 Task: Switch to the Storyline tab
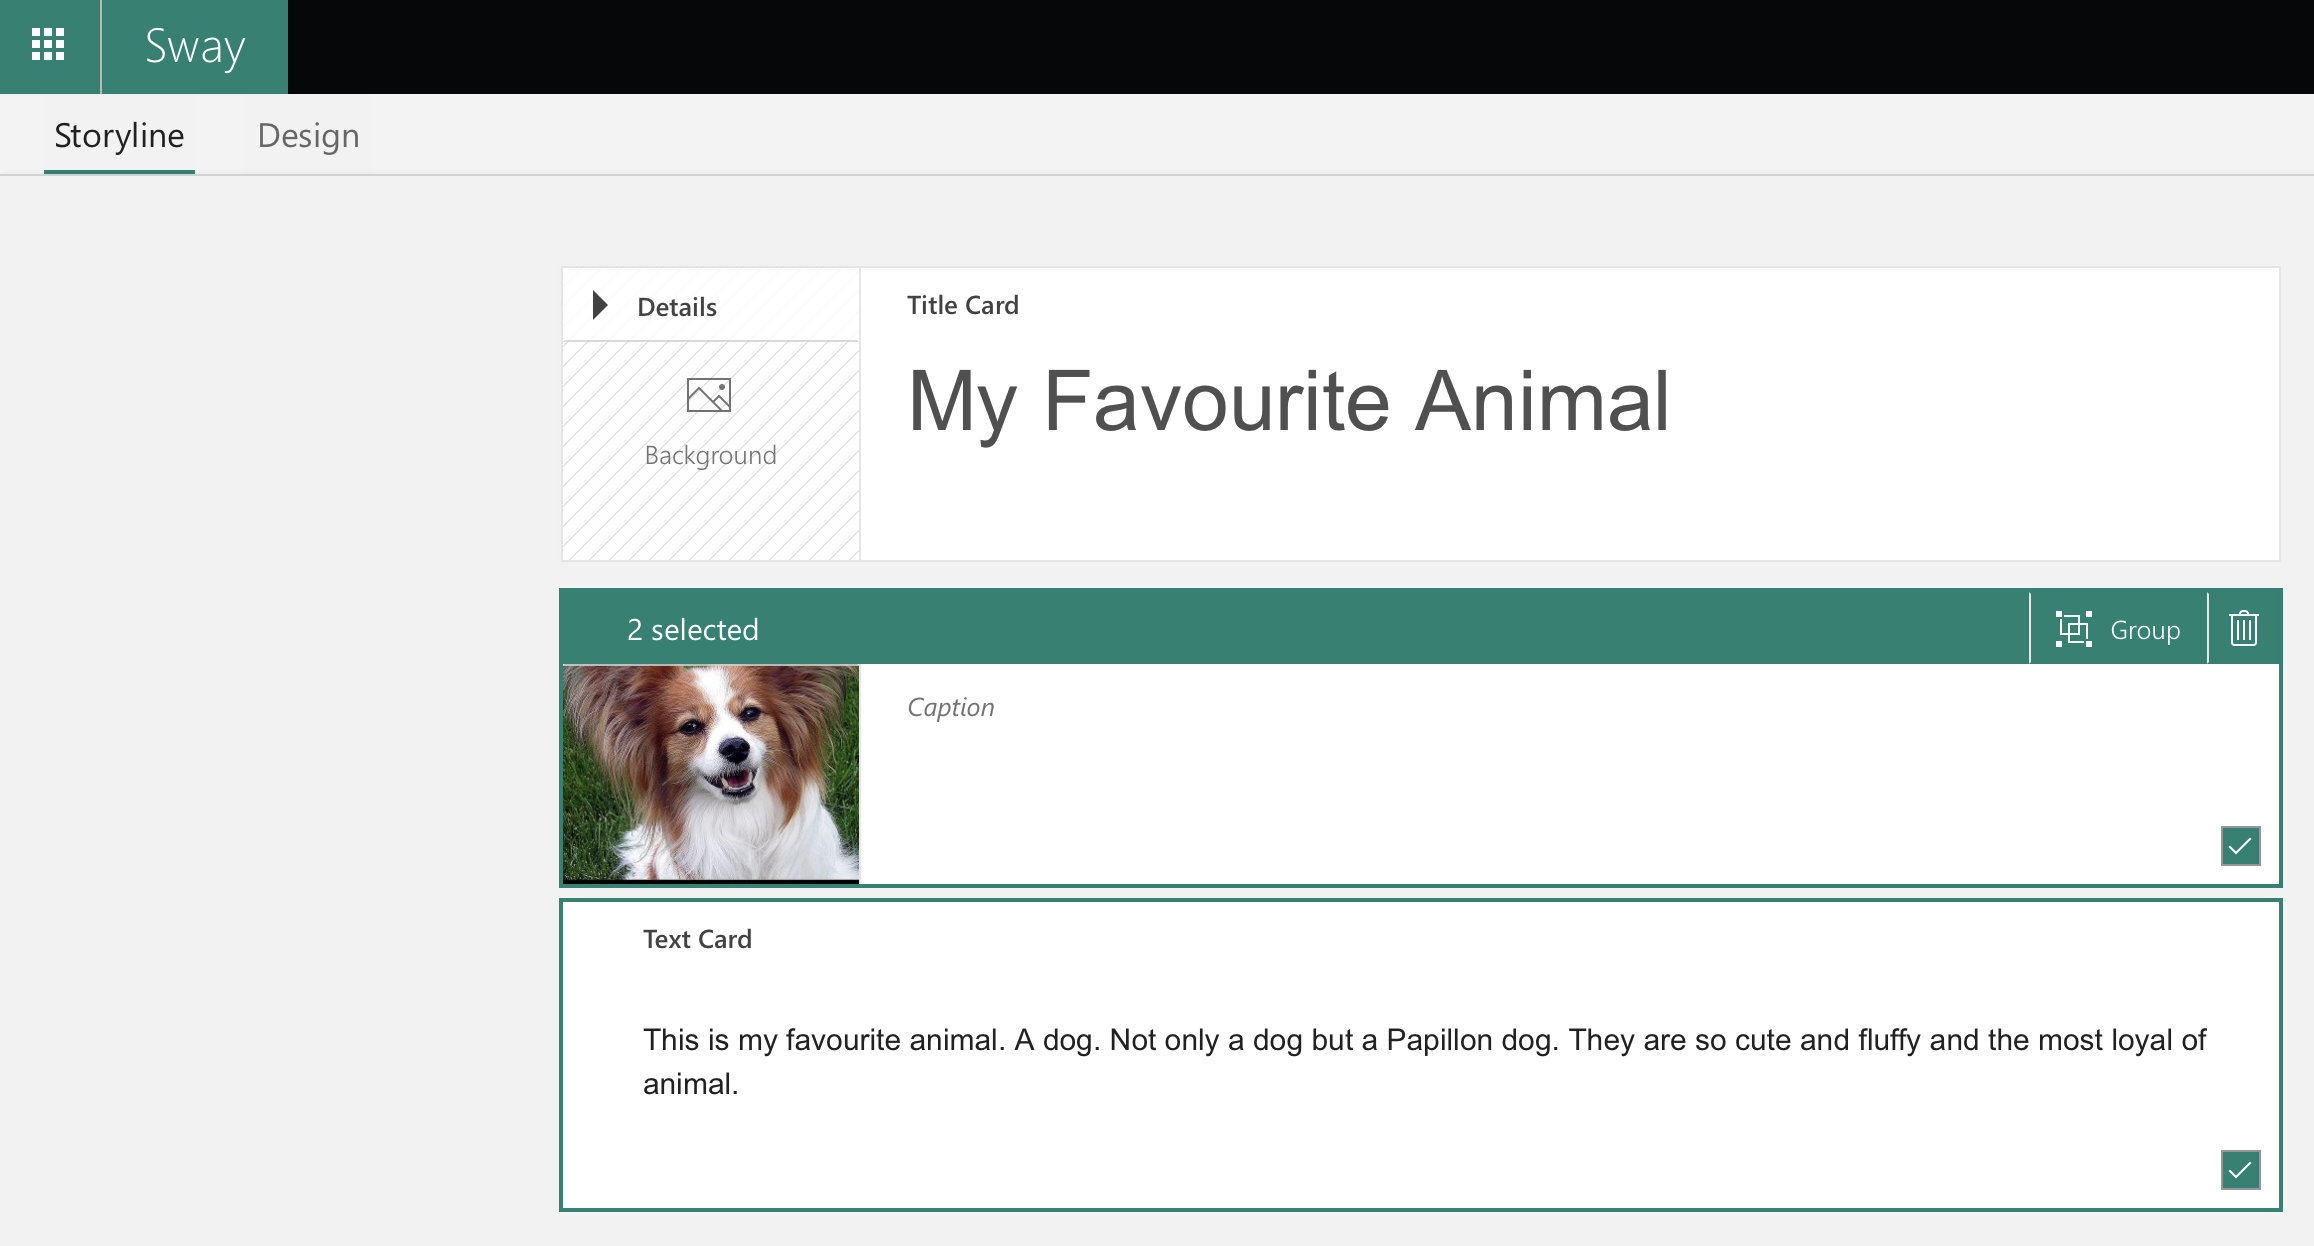click(x=119, y=135)
